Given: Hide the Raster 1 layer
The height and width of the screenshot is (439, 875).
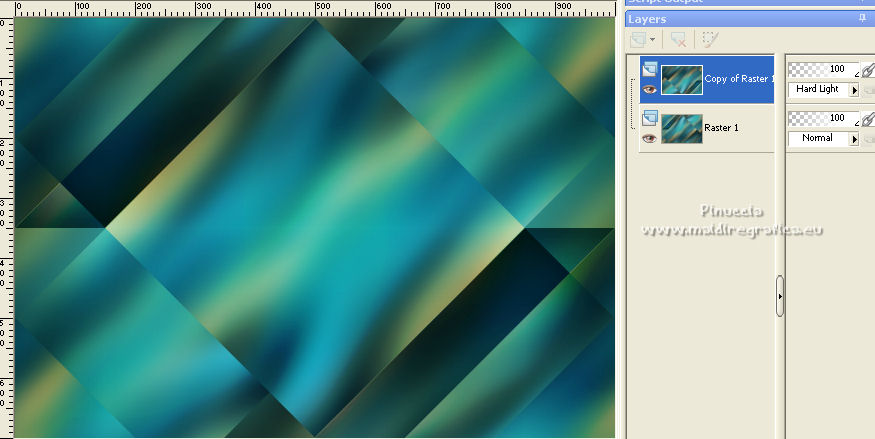Looking at the screenshot, I should tap(649, 138).
